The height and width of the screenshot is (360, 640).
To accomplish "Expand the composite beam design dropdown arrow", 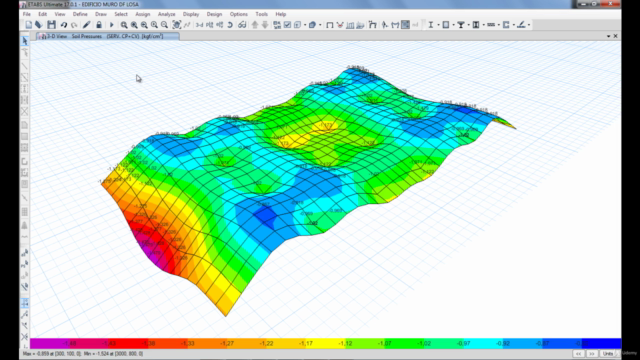I will click(468, 25).
